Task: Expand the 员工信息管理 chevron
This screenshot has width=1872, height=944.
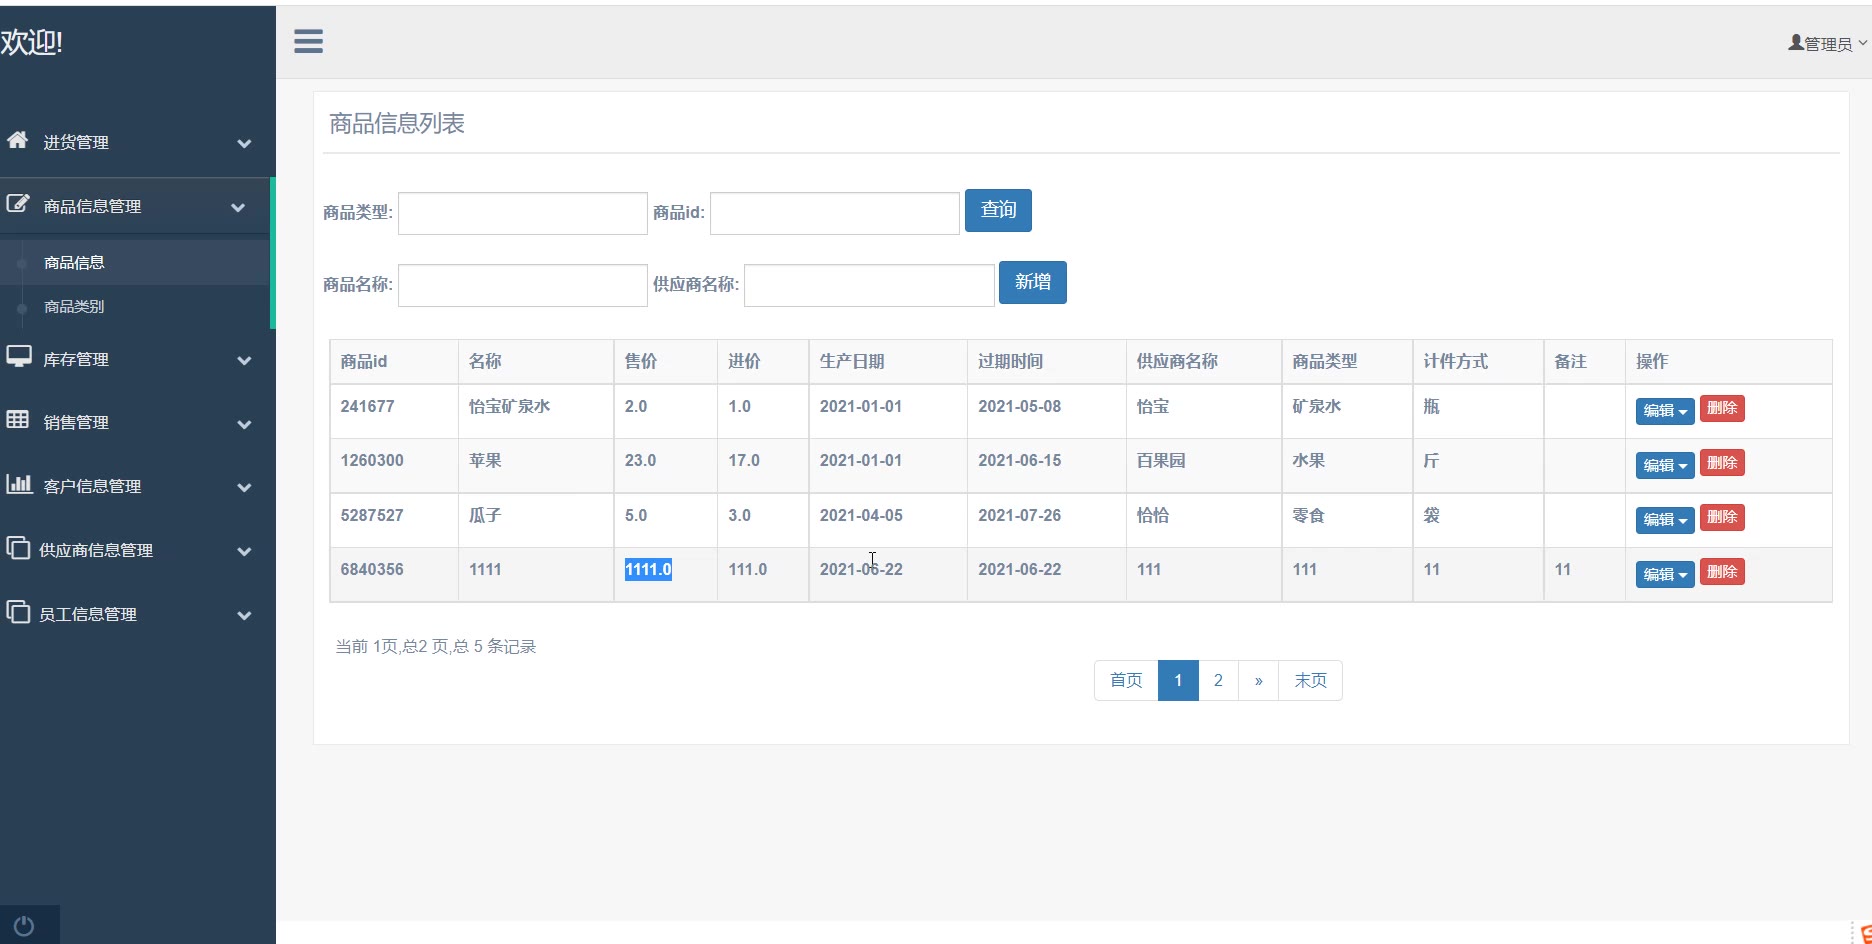Action: 244,616
